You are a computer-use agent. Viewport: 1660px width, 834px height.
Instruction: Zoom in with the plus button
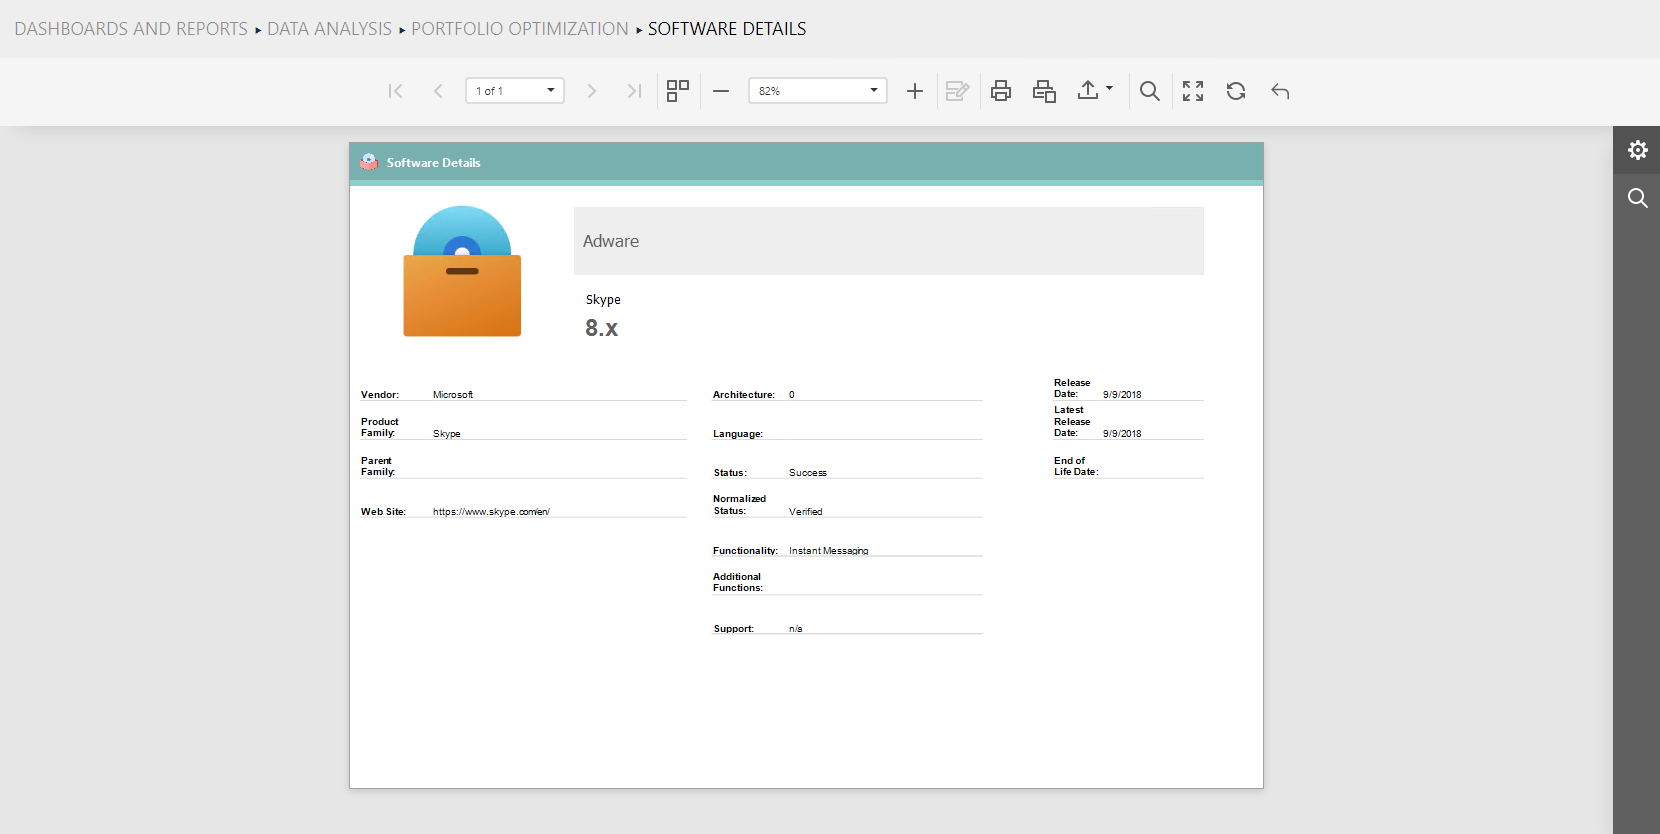(914, 91)
